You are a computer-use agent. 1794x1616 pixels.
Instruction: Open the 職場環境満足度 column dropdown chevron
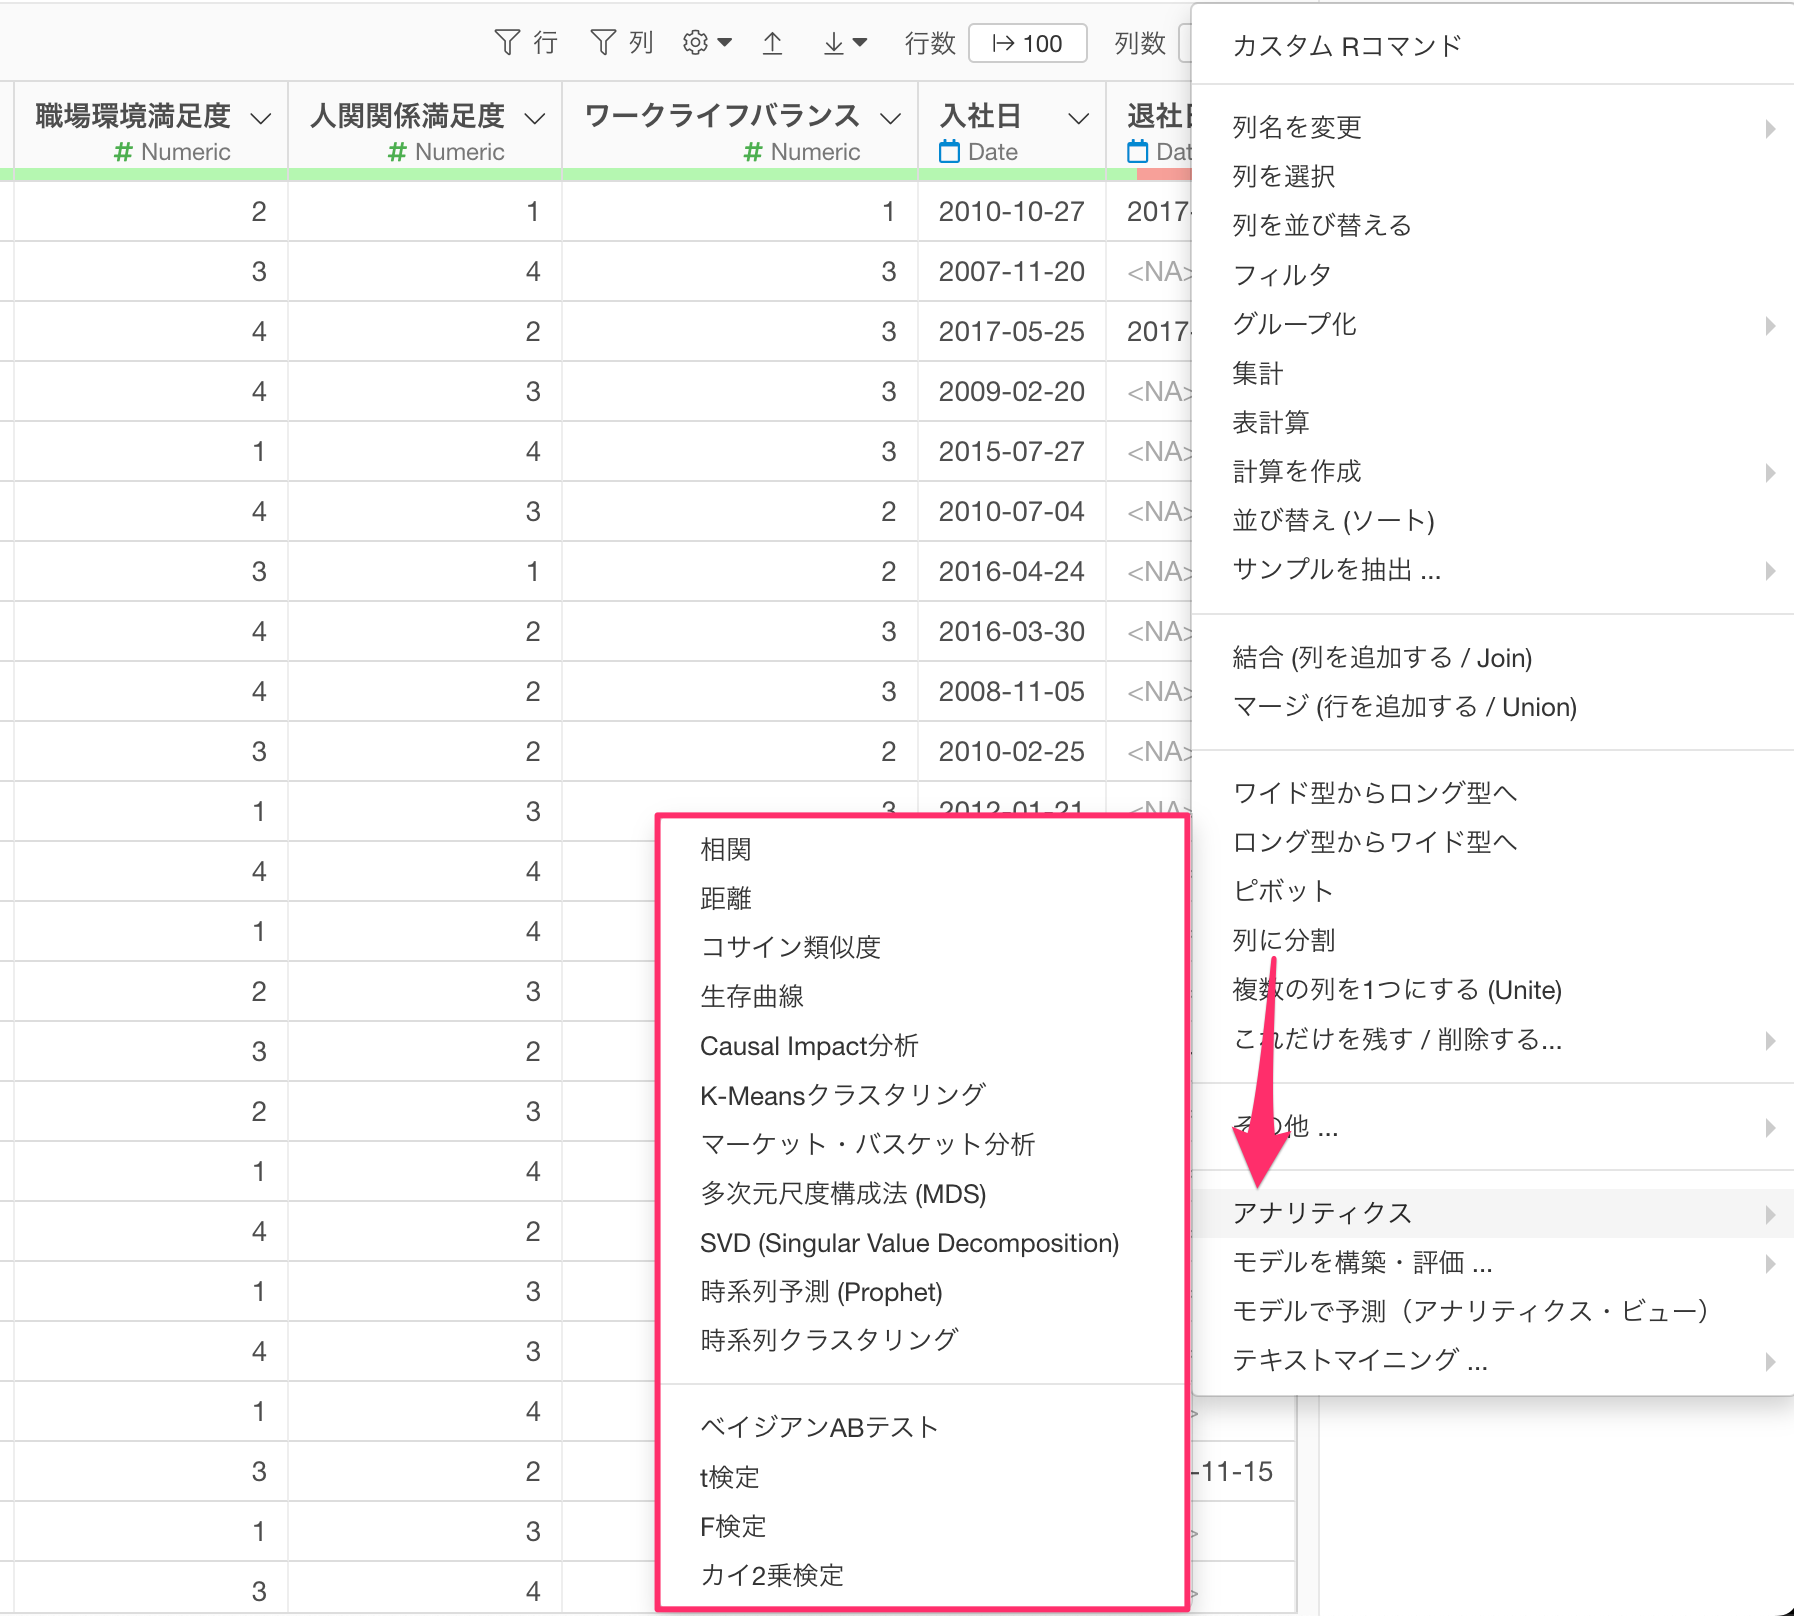(260, 119)
